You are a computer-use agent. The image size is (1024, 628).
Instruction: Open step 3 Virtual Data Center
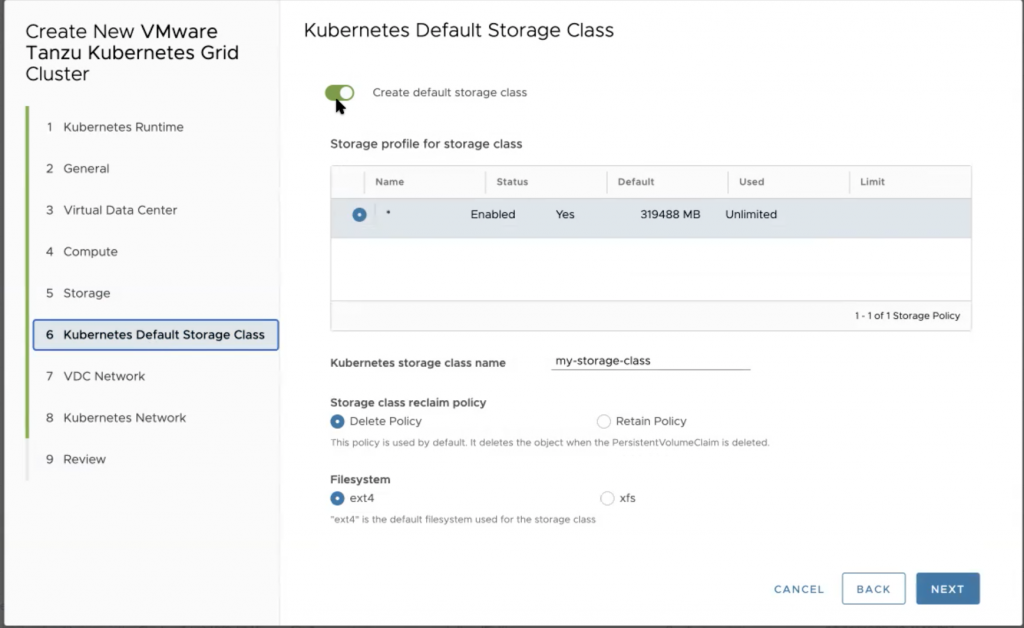120,210
